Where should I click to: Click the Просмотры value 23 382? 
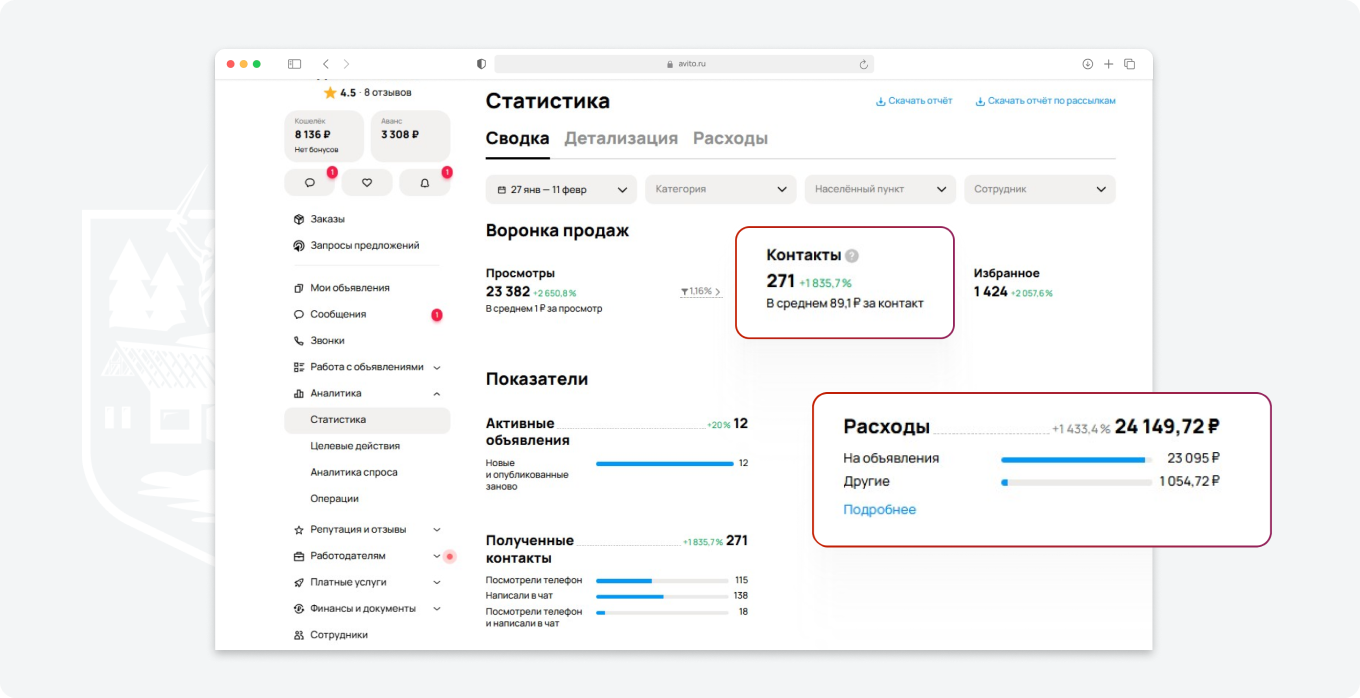tap(508, 292)
